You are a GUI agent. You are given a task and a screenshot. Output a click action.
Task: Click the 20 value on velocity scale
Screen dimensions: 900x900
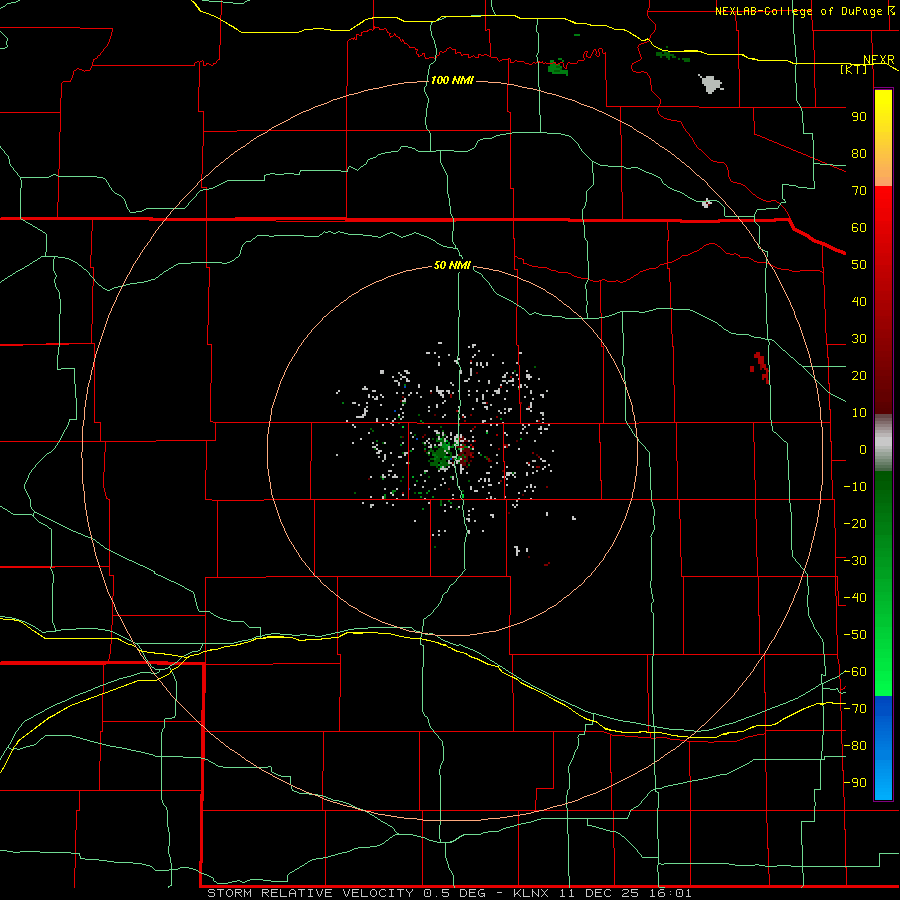(859, 375)
